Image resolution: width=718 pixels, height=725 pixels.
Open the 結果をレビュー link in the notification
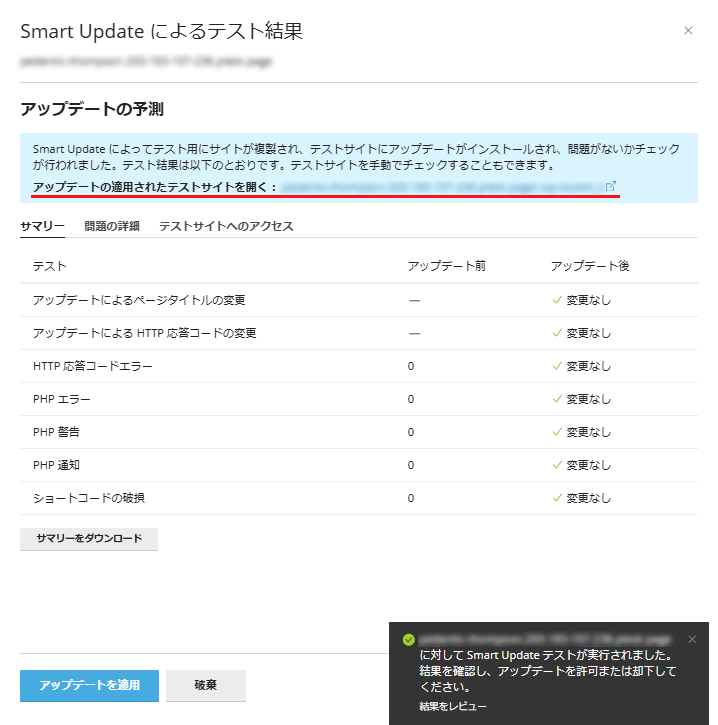[453, 706]
